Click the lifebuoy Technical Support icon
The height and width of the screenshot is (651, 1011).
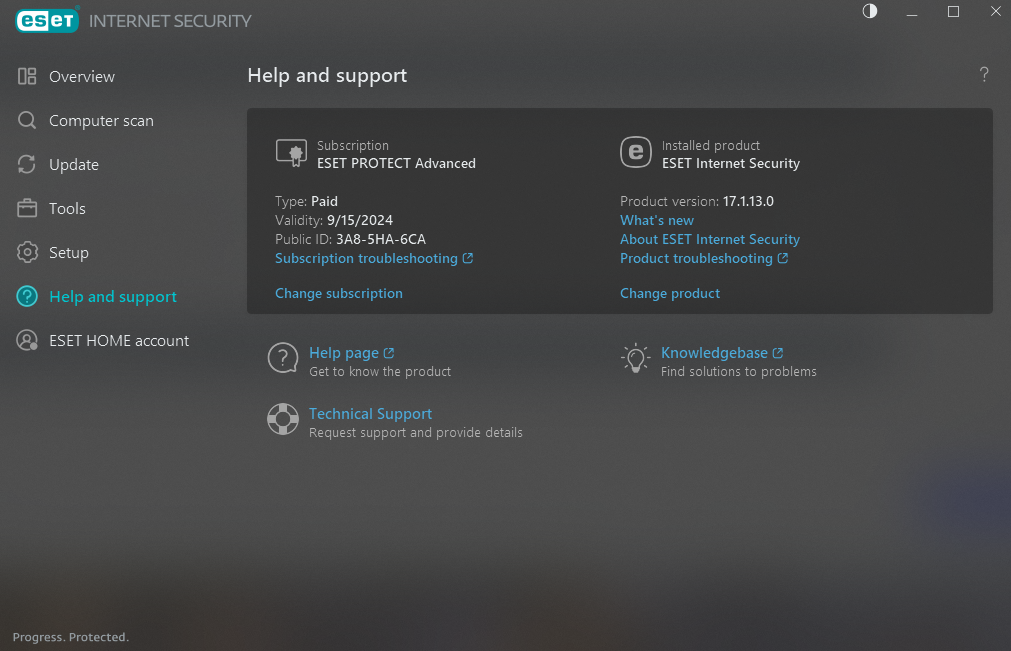pyautogui.click(x=283, y=419)
